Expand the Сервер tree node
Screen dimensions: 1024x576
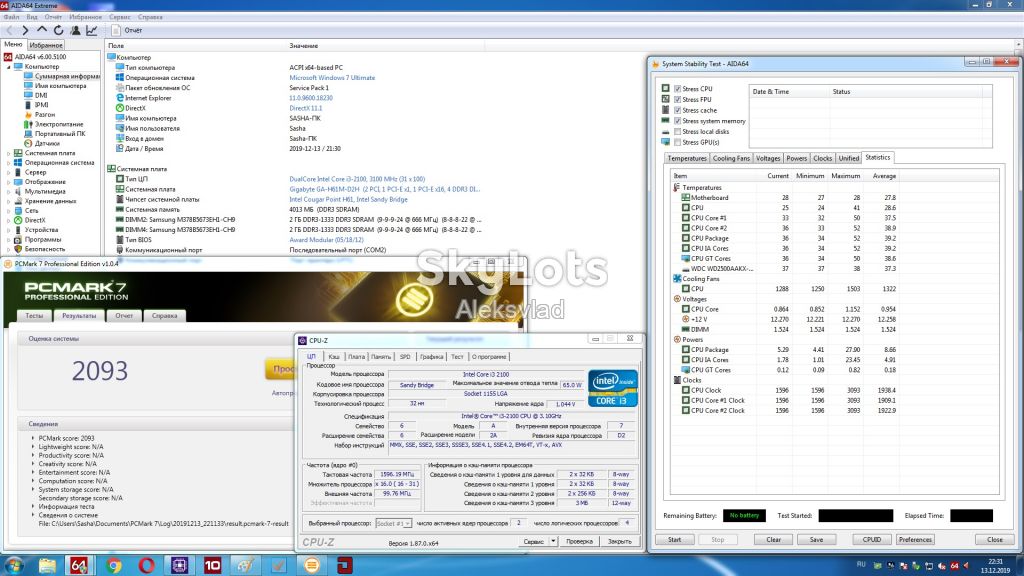tap(8, 172)
